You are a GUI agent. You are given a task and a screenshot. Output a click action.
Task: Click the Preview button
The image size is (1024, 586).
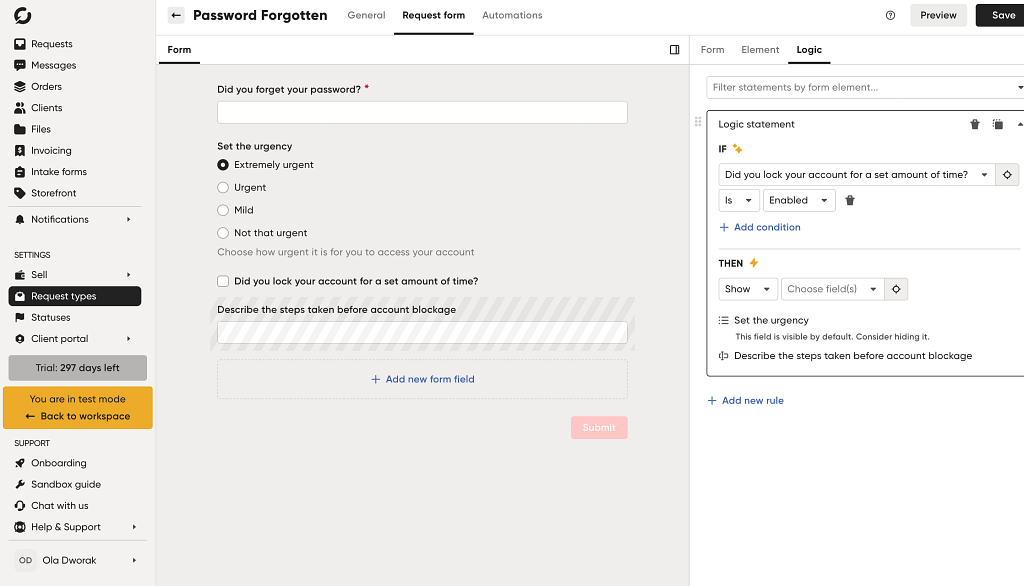(x=938, y=15)
